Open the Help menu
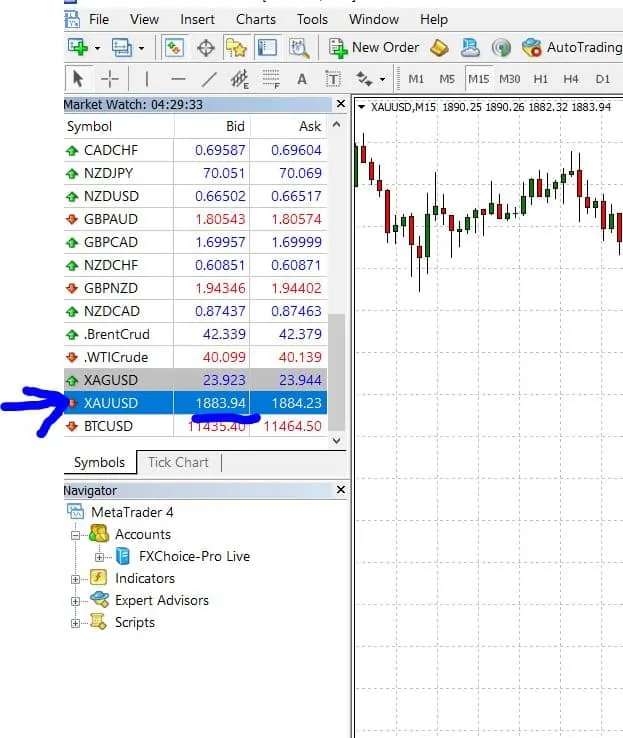The width and height of the screenshot is (623, 738). 434,19
